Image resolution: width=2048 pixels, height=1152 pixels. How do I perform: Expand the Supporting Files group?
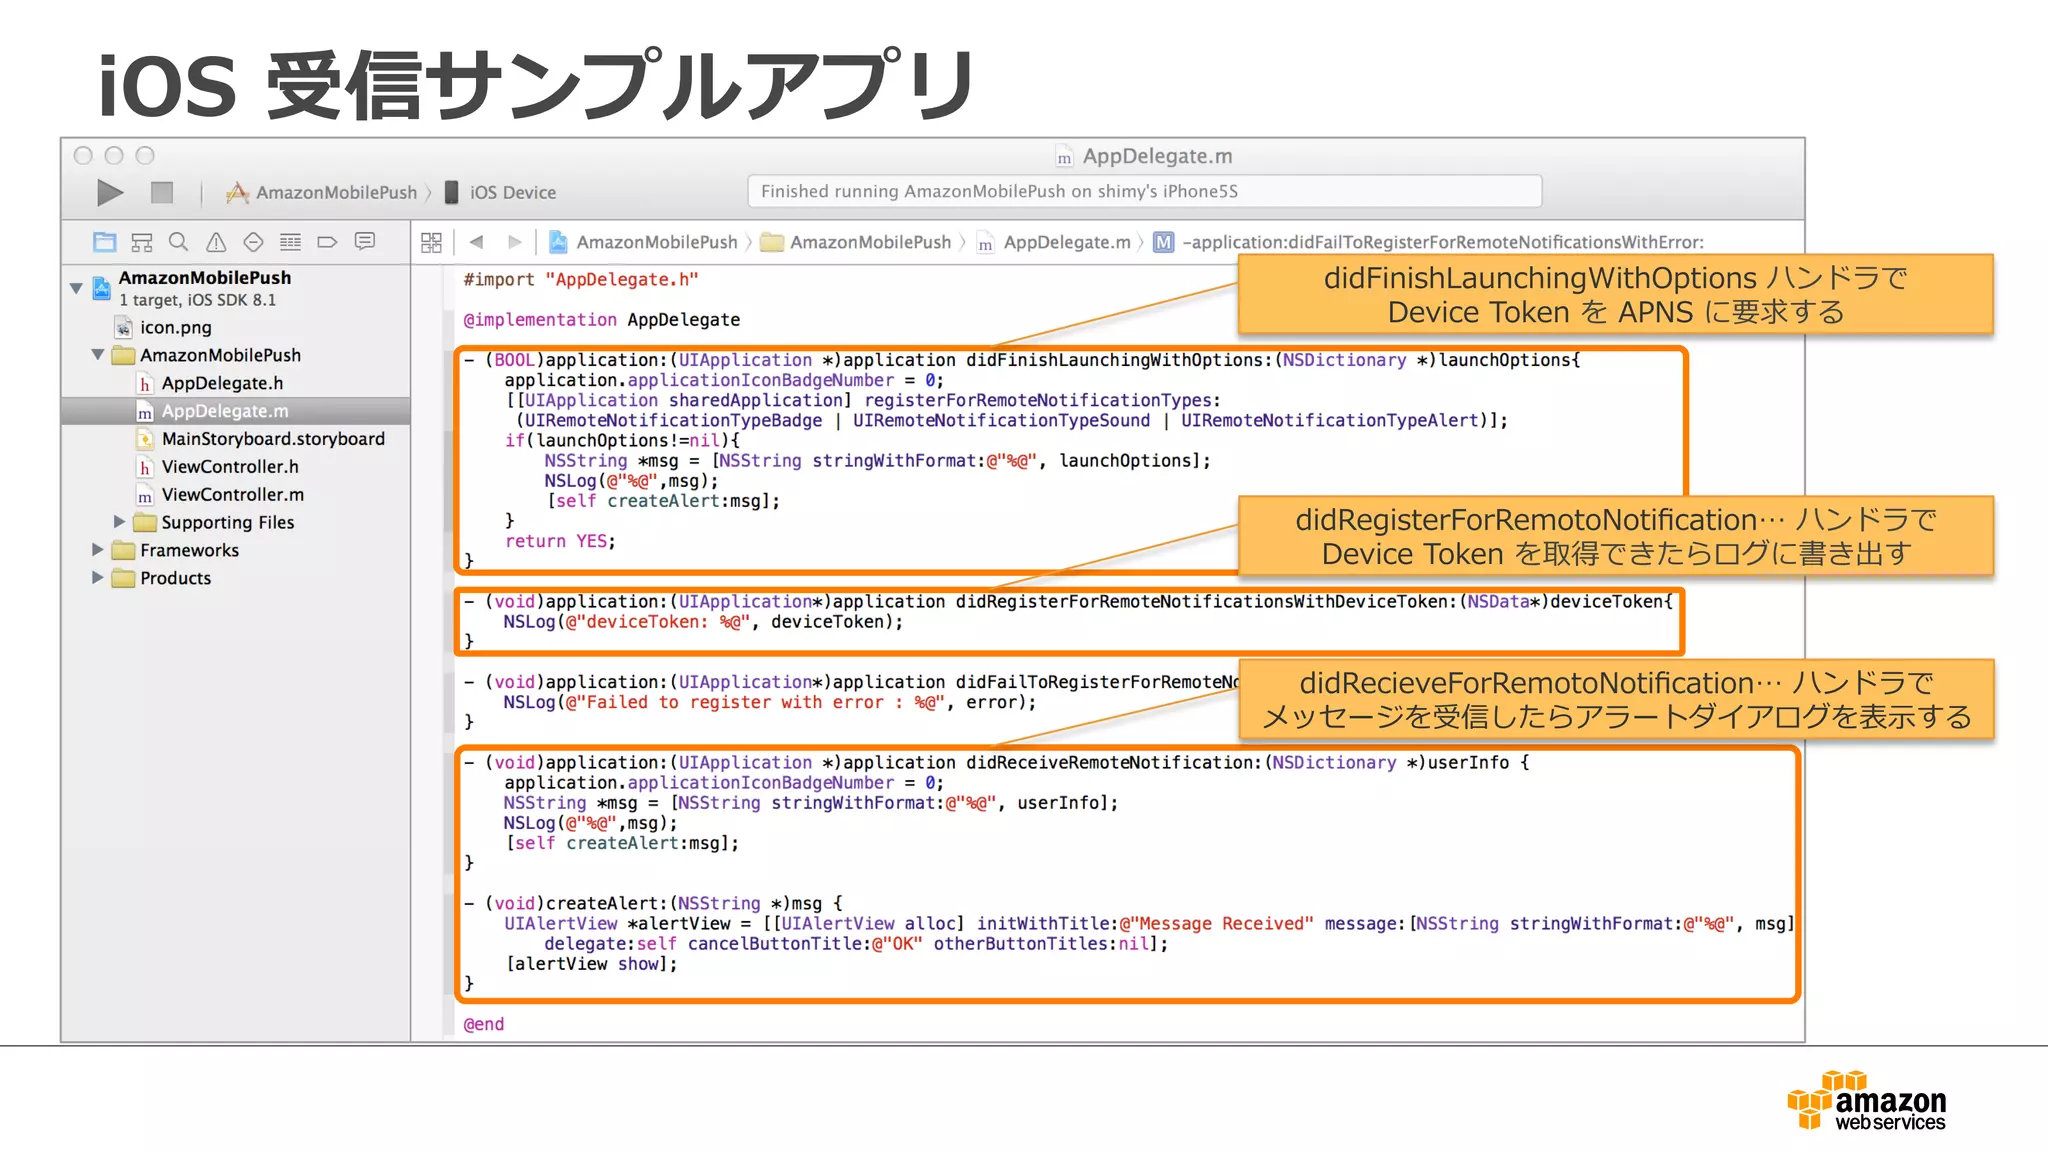click(119, 522)
